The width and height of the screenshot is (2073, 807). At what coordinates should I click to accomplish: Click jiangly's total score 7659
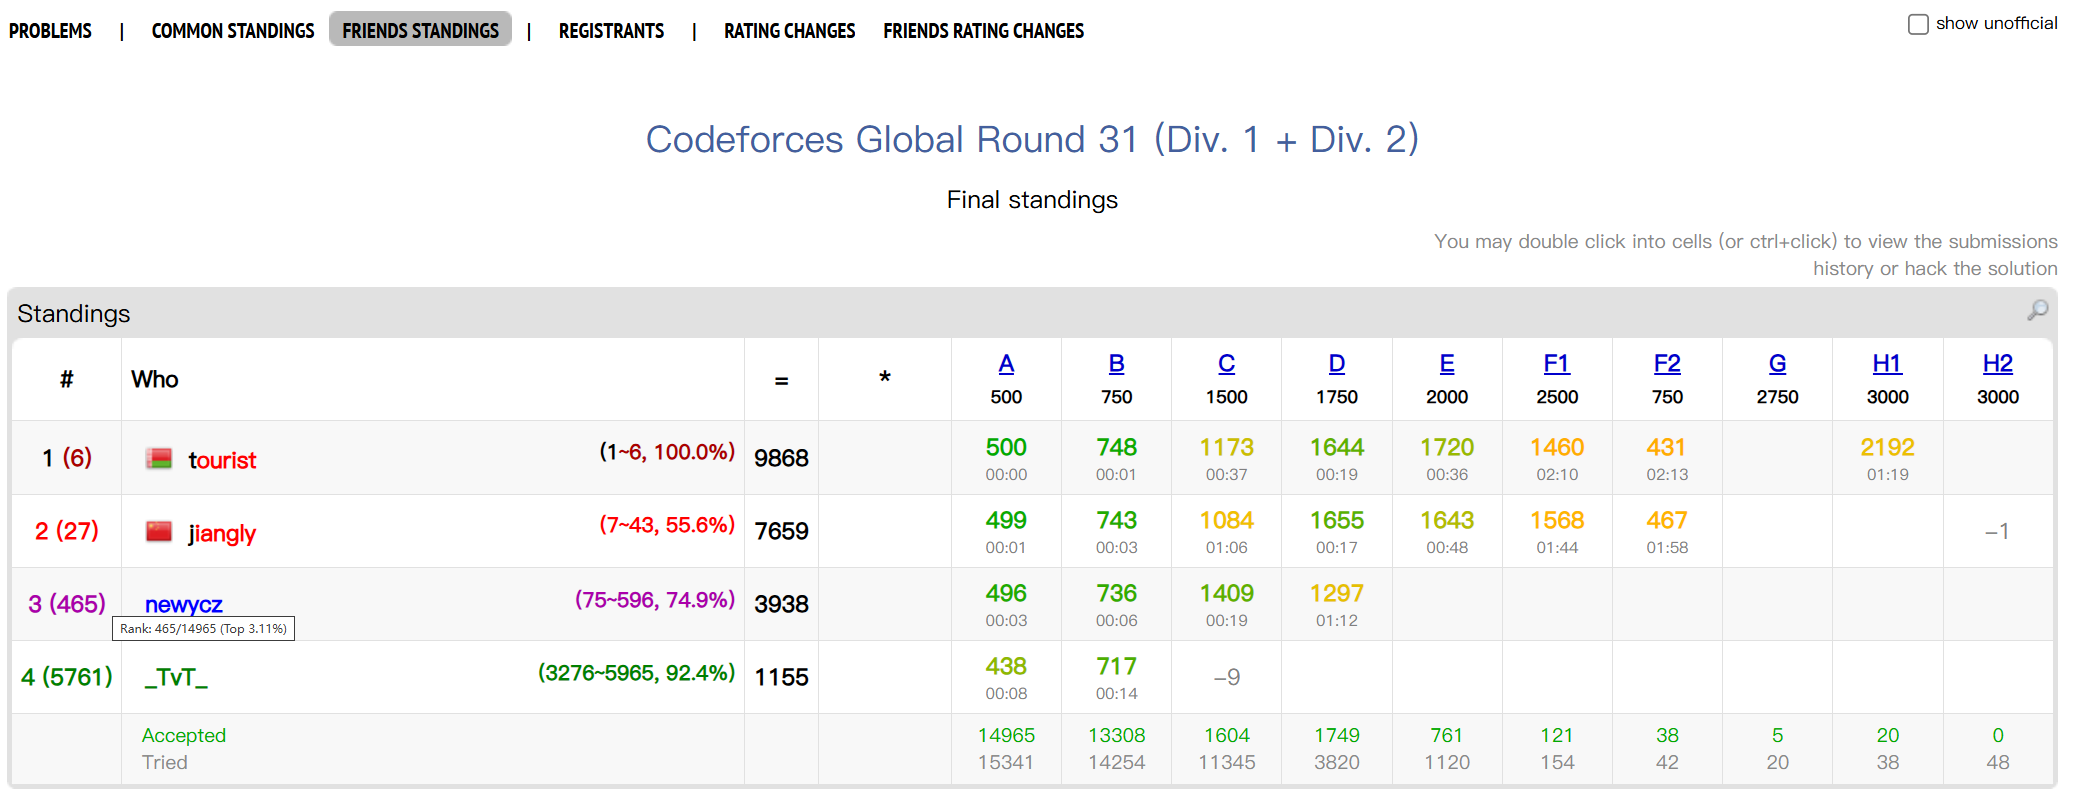(781, 531)
